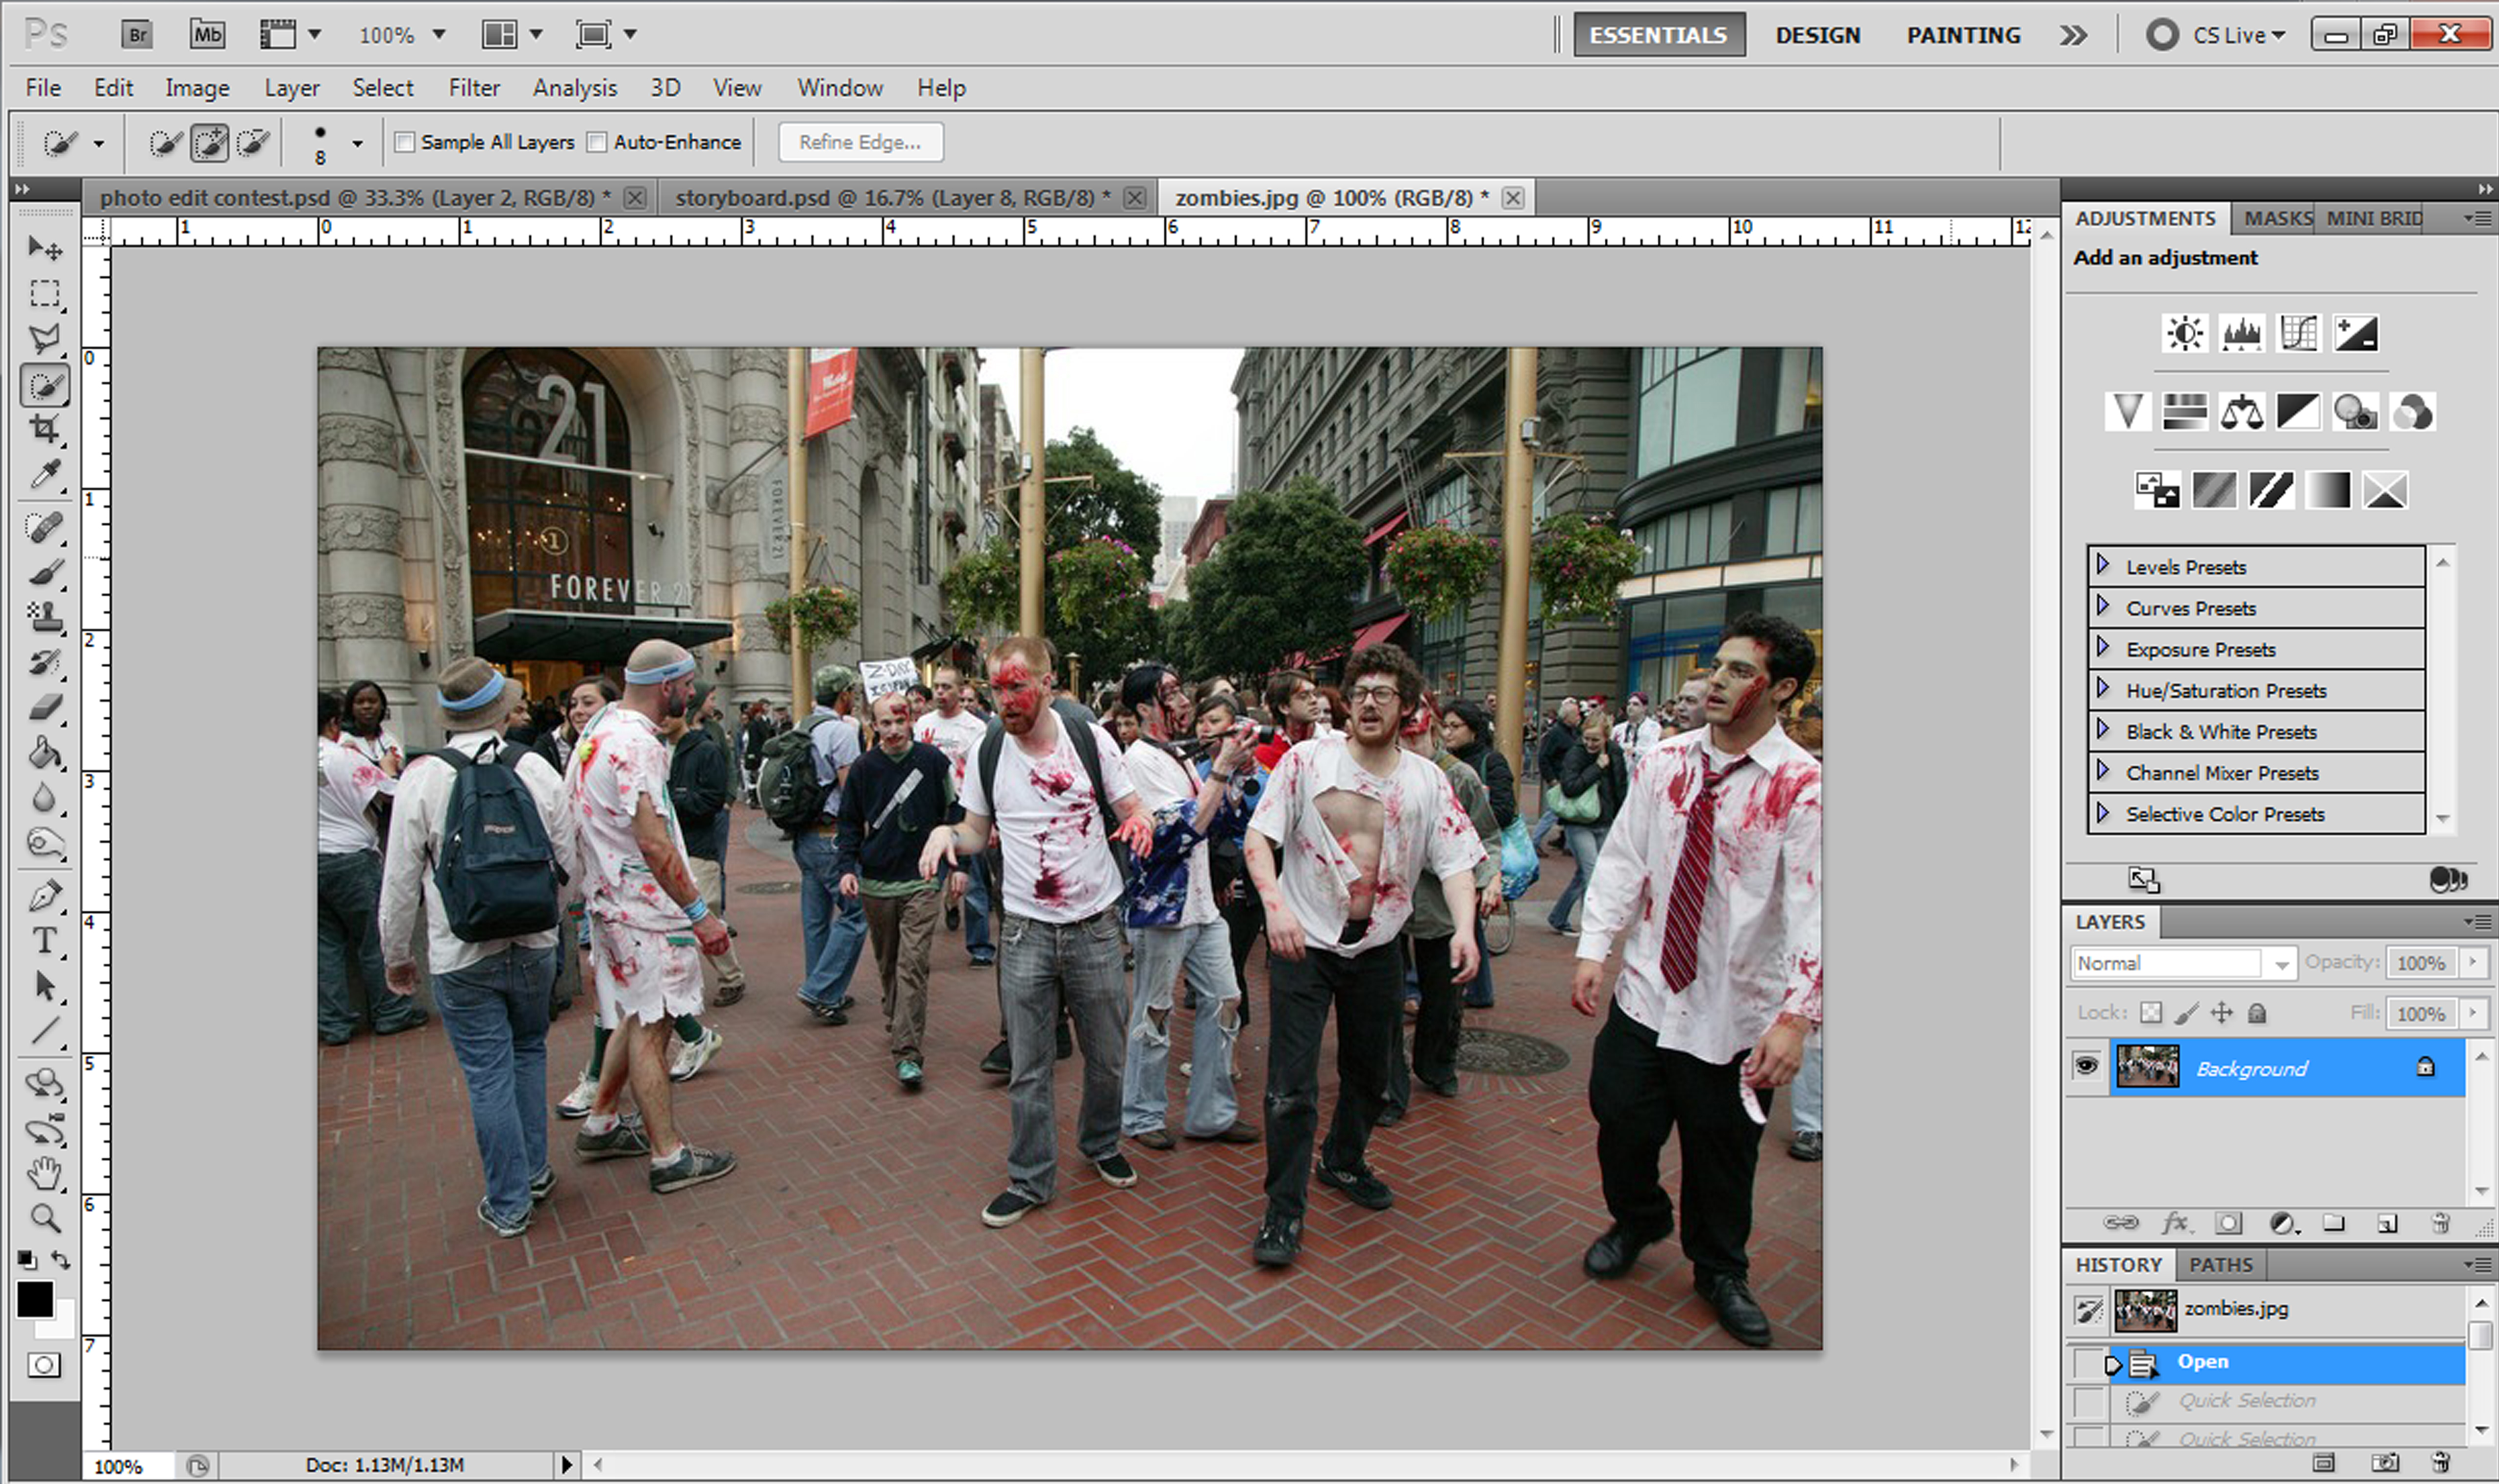Enable Auto-Enhance checkbox
Viewport: 2499px width, 1484px height.
pyautogui.click(x=597, y=142)
